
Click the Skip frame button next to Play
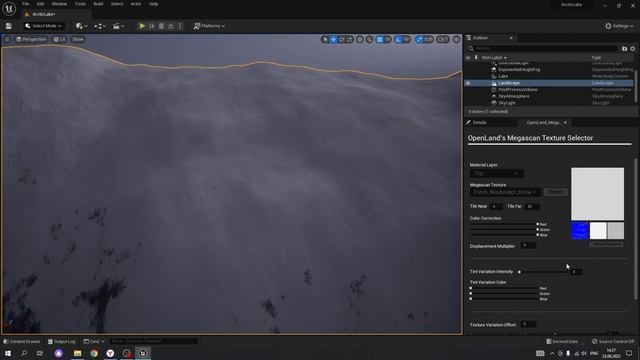pyautogui.click(x=152, y=26)
